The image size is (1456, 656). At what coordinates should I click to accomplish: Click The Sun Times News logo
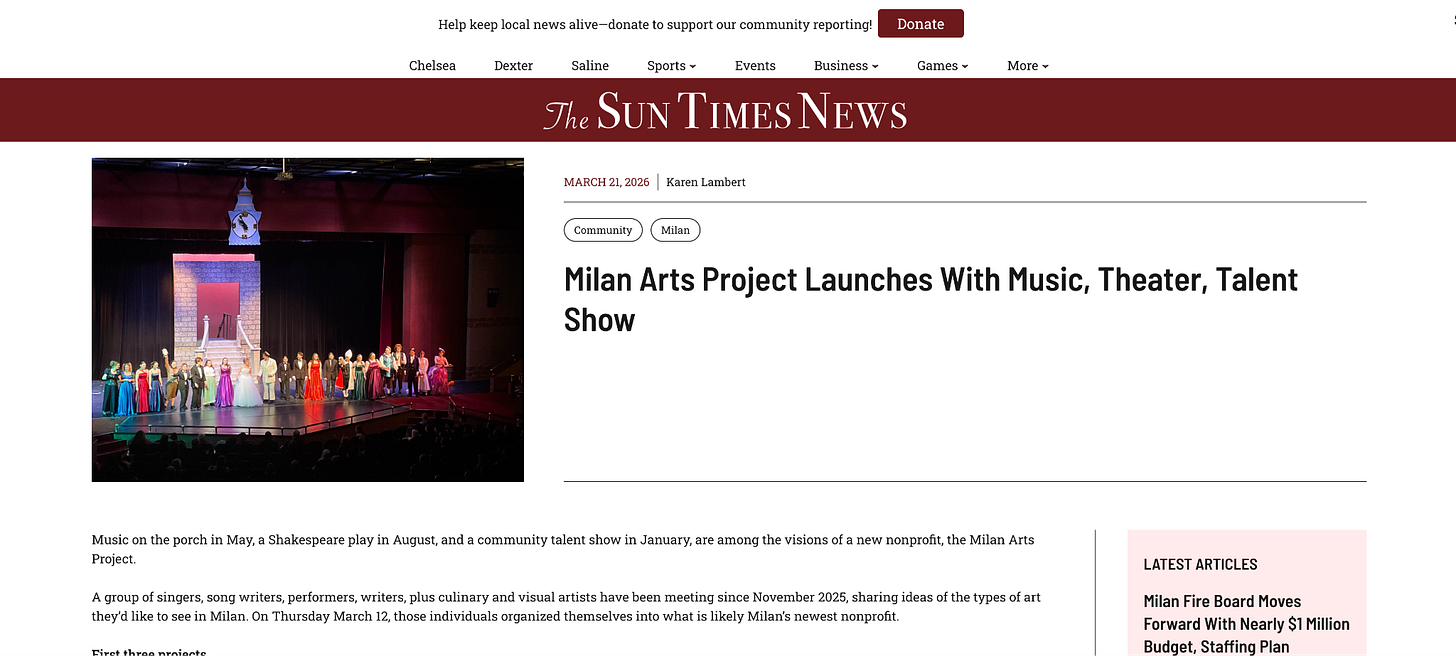pos(726,111)
